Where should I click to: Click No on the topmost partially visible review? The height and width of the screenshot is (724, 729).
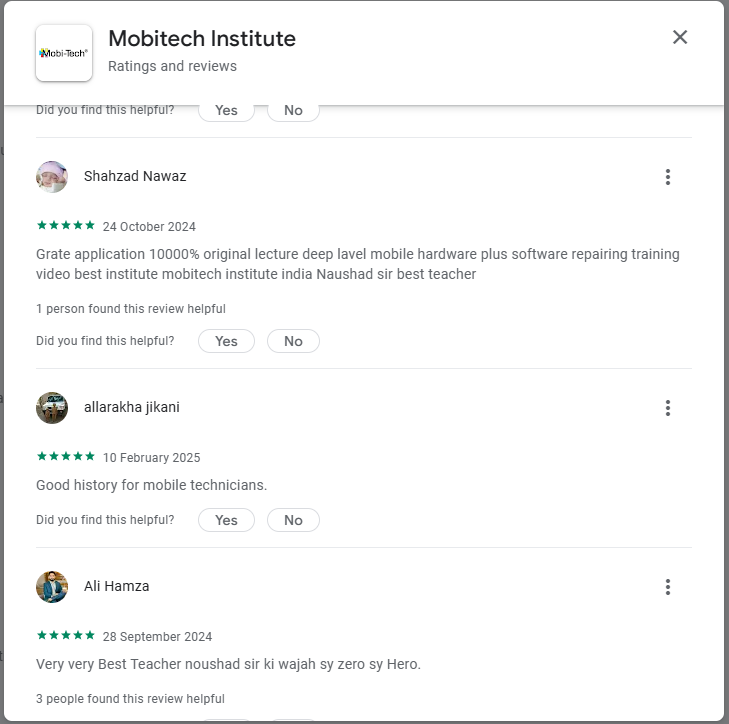293,110
